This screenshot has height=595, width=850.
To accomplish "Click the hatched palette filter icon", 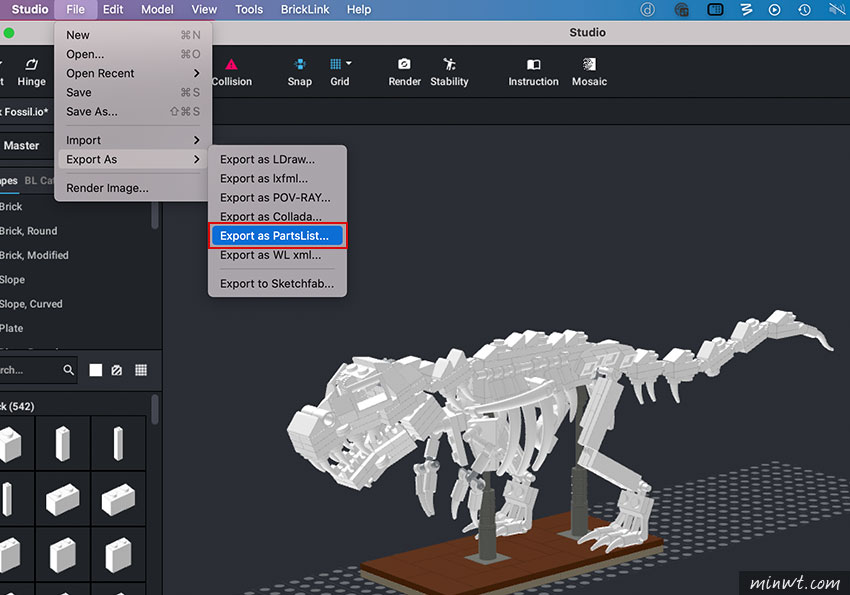I will pos(117,370).
